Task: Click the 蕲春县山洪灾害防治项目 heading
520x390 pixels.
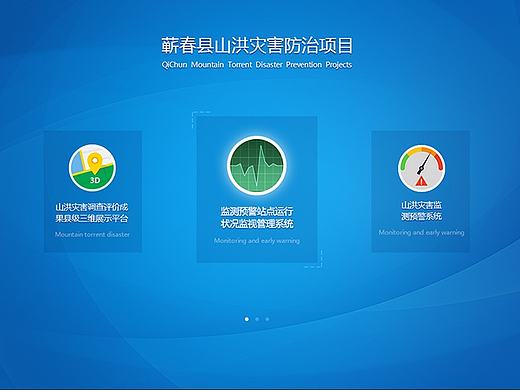Action: click(x=257, y=46)
